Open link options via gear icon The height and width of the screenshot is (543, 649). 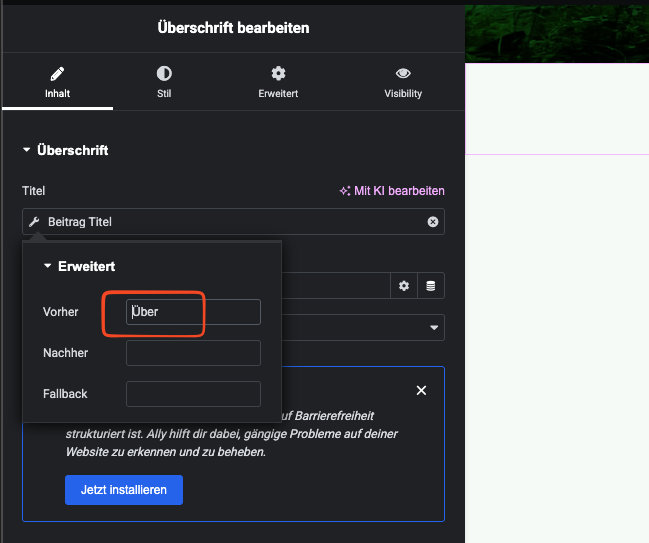pos(404,286)
